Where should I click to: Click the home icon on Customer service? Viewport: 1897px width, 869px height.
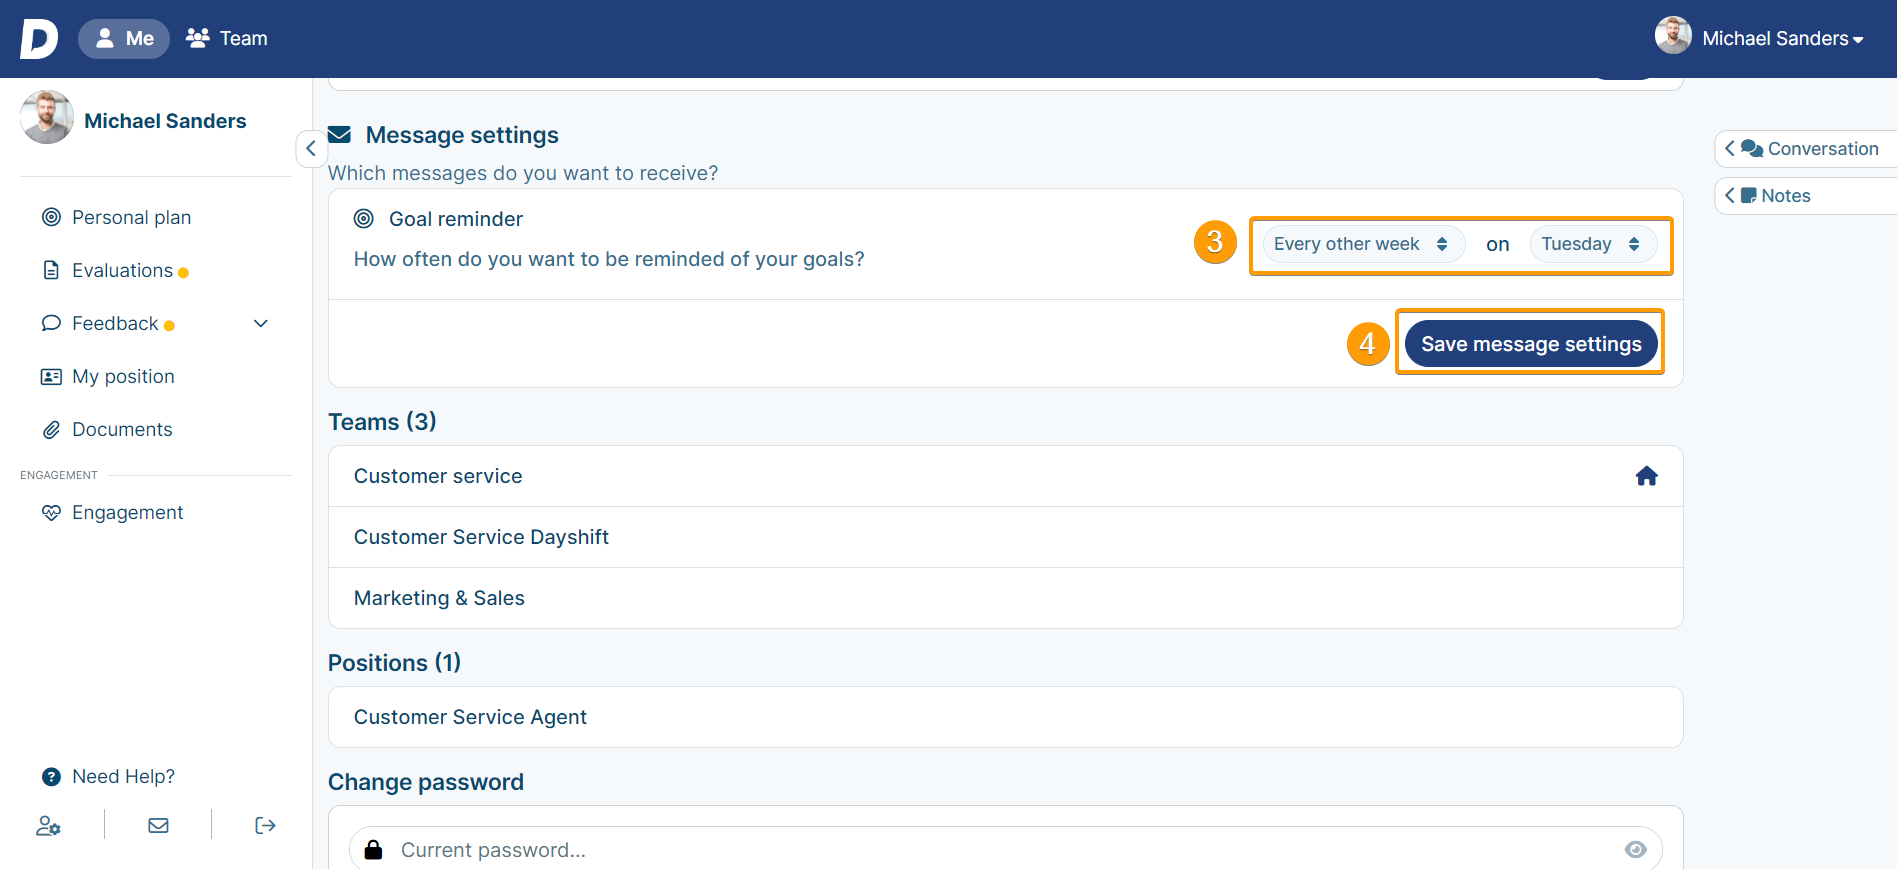1646,476
